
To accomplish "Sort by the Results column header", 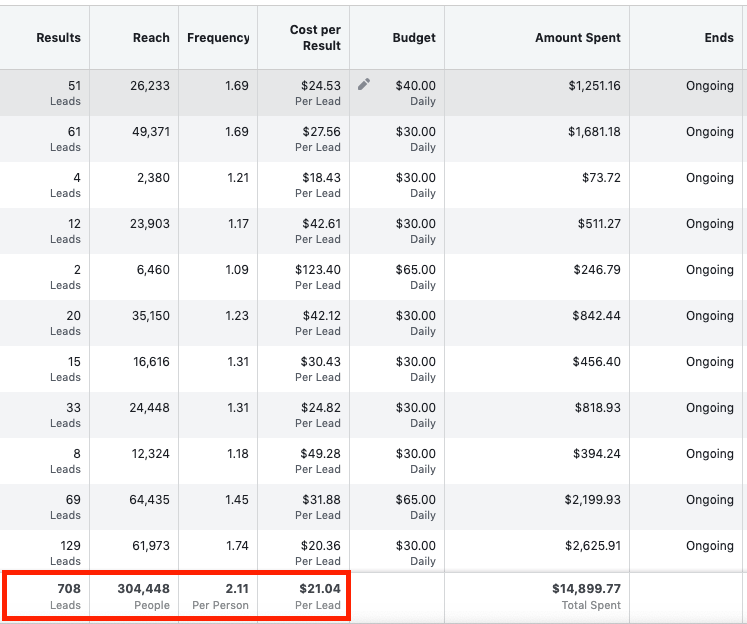I will [x=59, y=38].
